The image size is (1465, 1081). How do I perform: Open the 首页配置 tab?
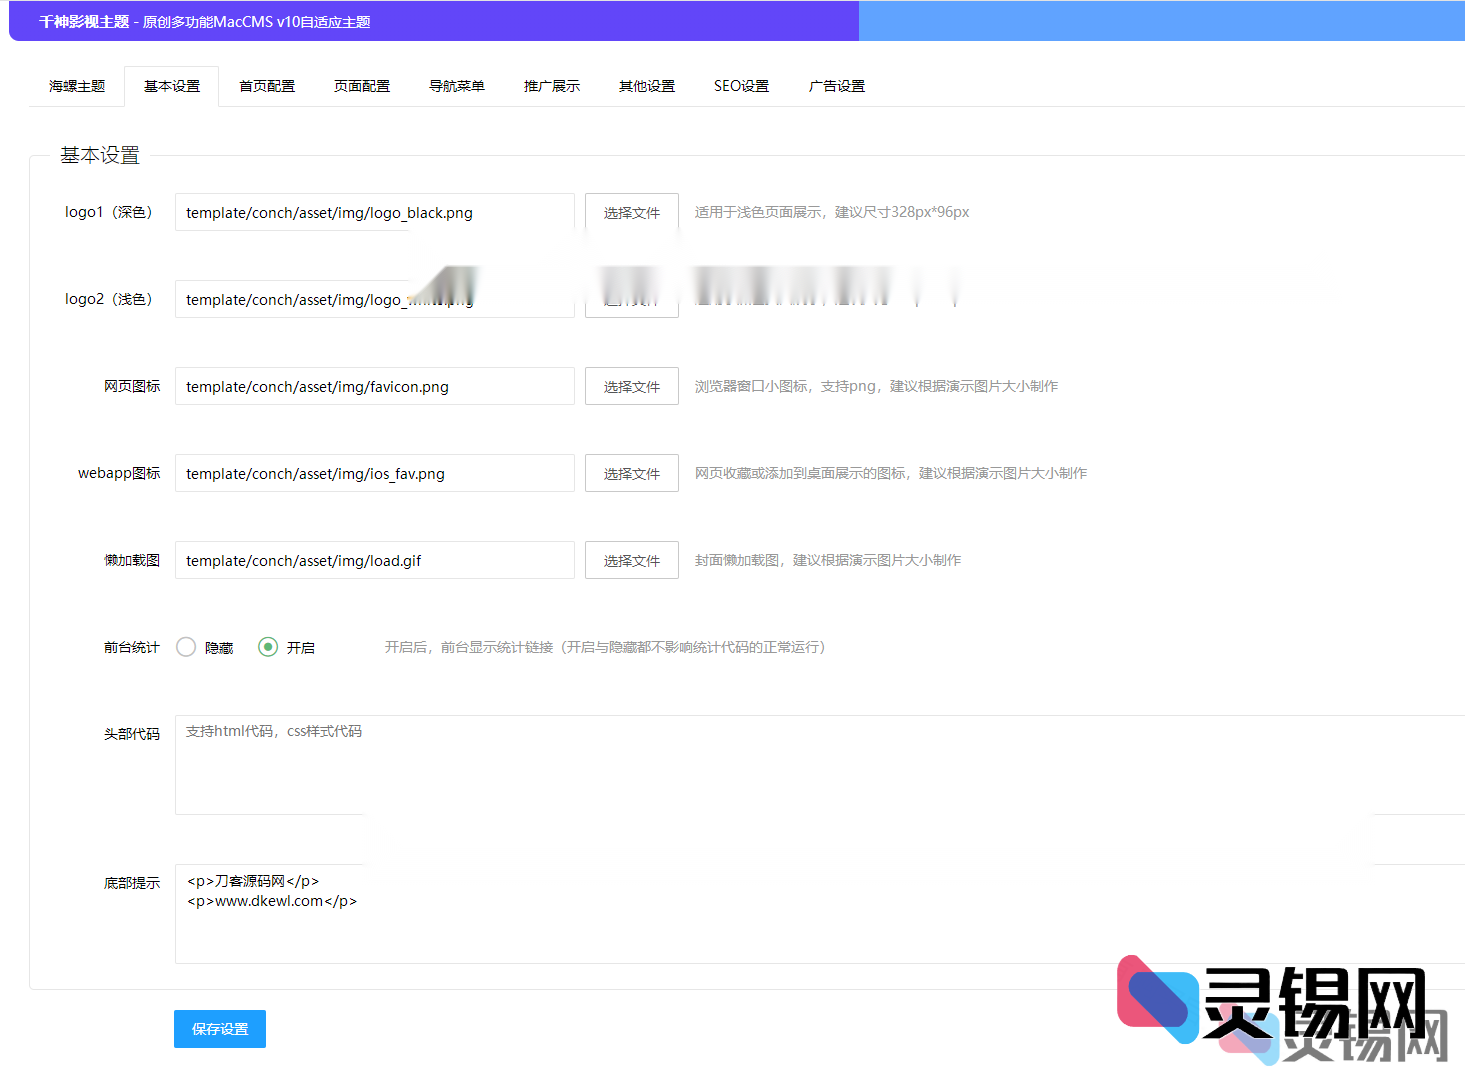click(266, 86)
